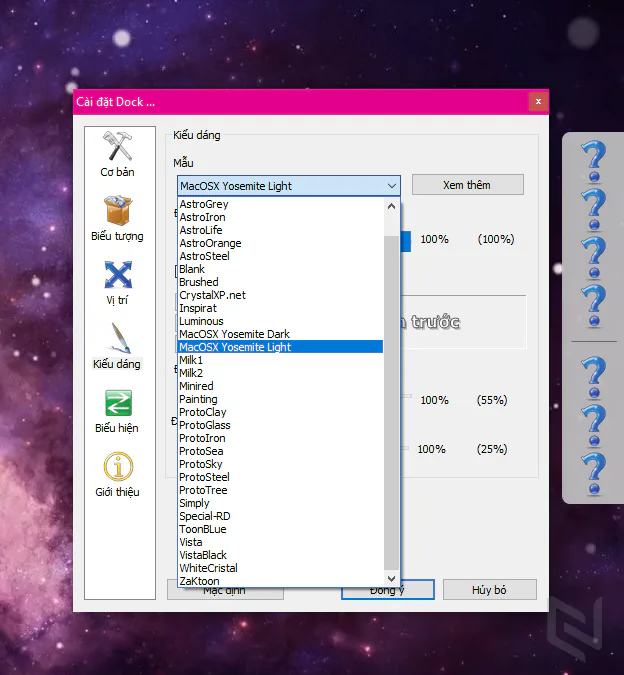624x675 pixels.
Task: Pick ProtoGlass from the list
Action: pyautogui.click(x=280, y=425)
